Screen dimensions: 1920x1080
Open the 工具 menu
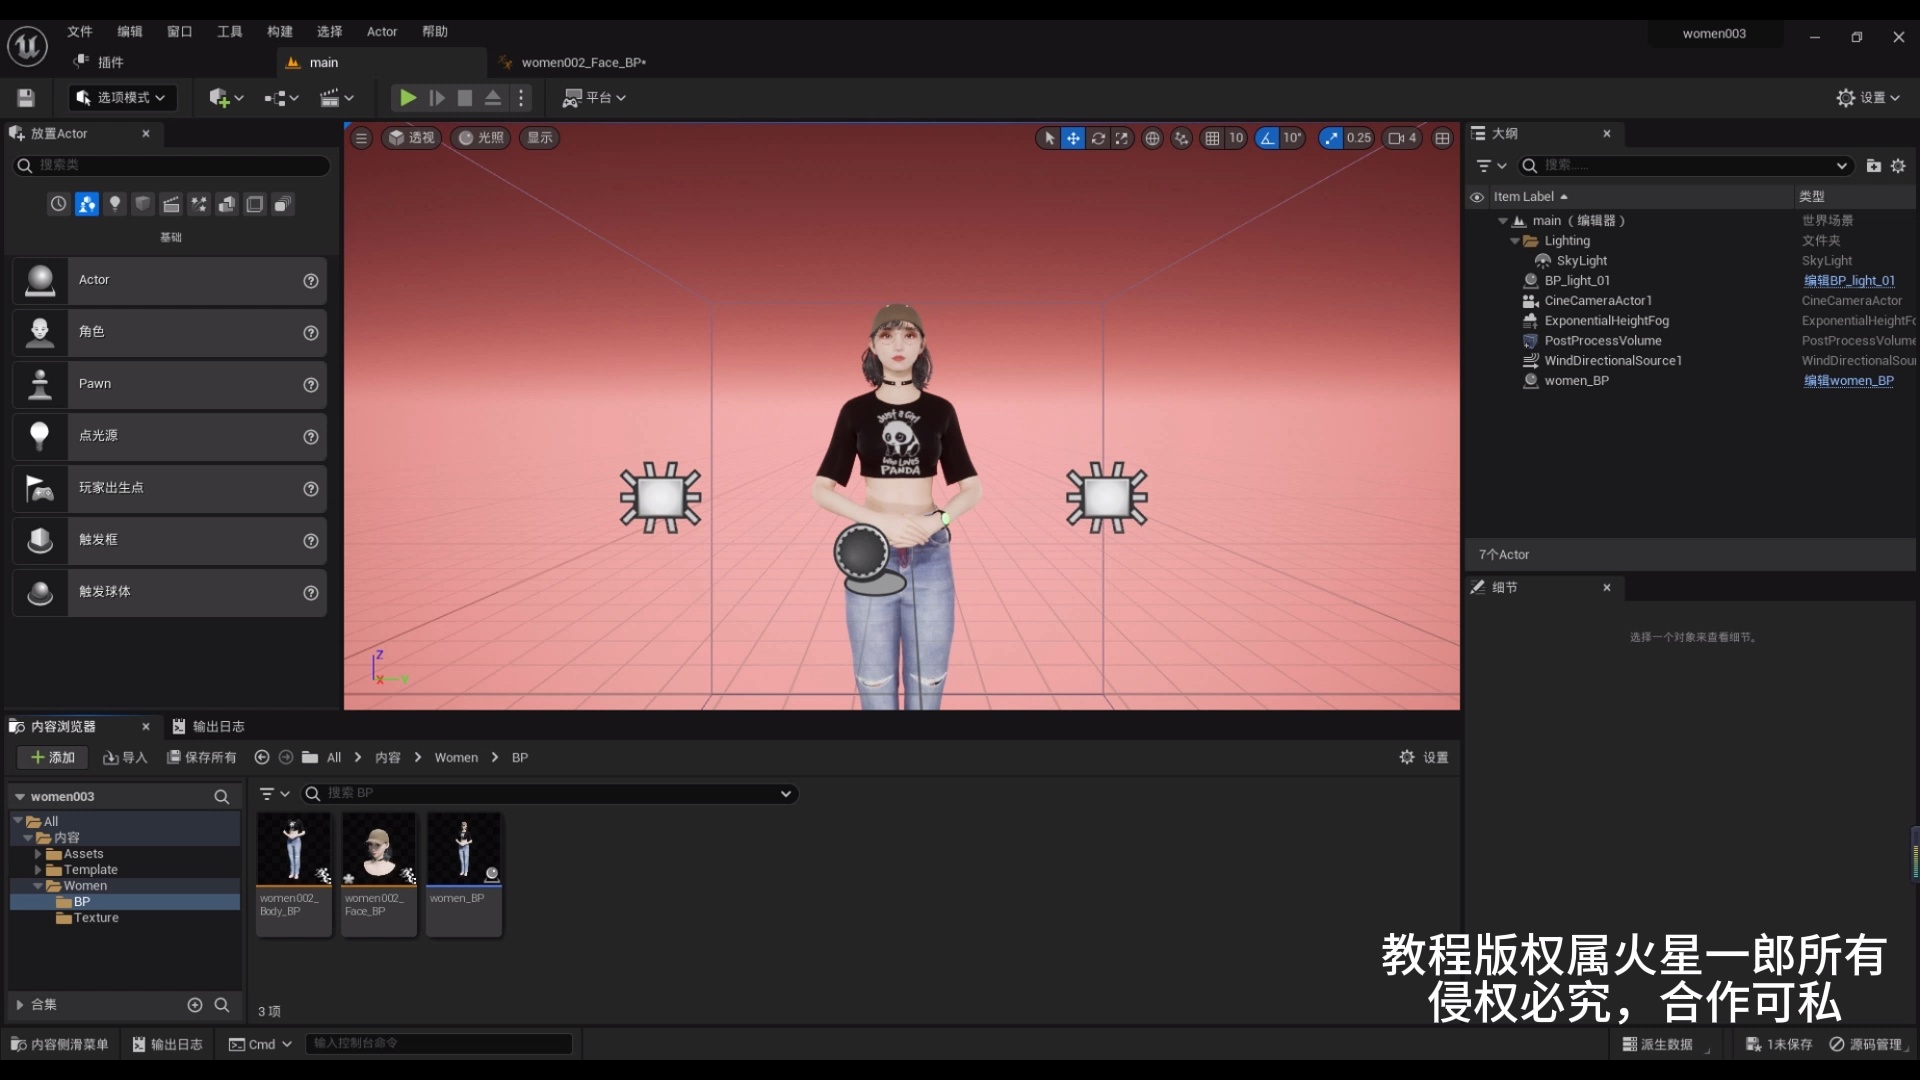click(x=228, y=31)
